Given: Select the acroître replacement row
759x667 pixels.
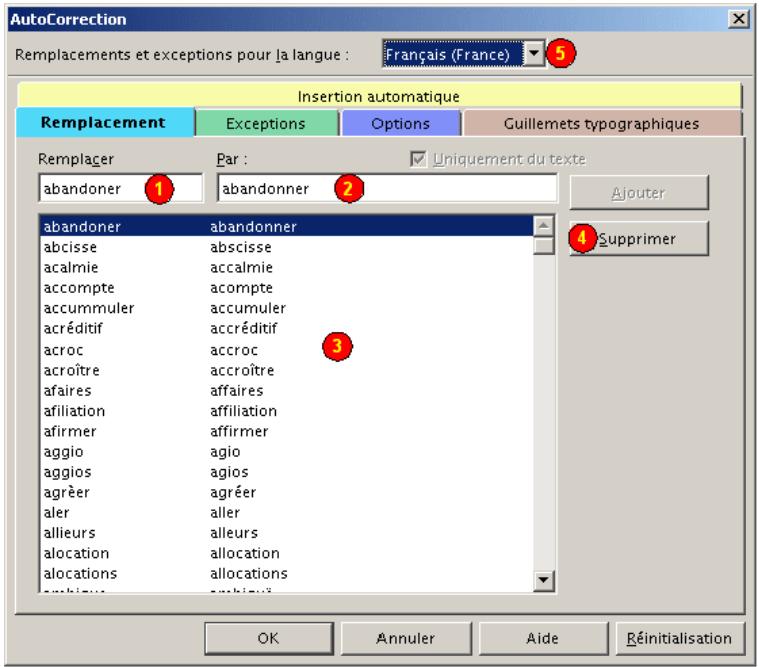Looking at the screenshot, I should 287,370.
